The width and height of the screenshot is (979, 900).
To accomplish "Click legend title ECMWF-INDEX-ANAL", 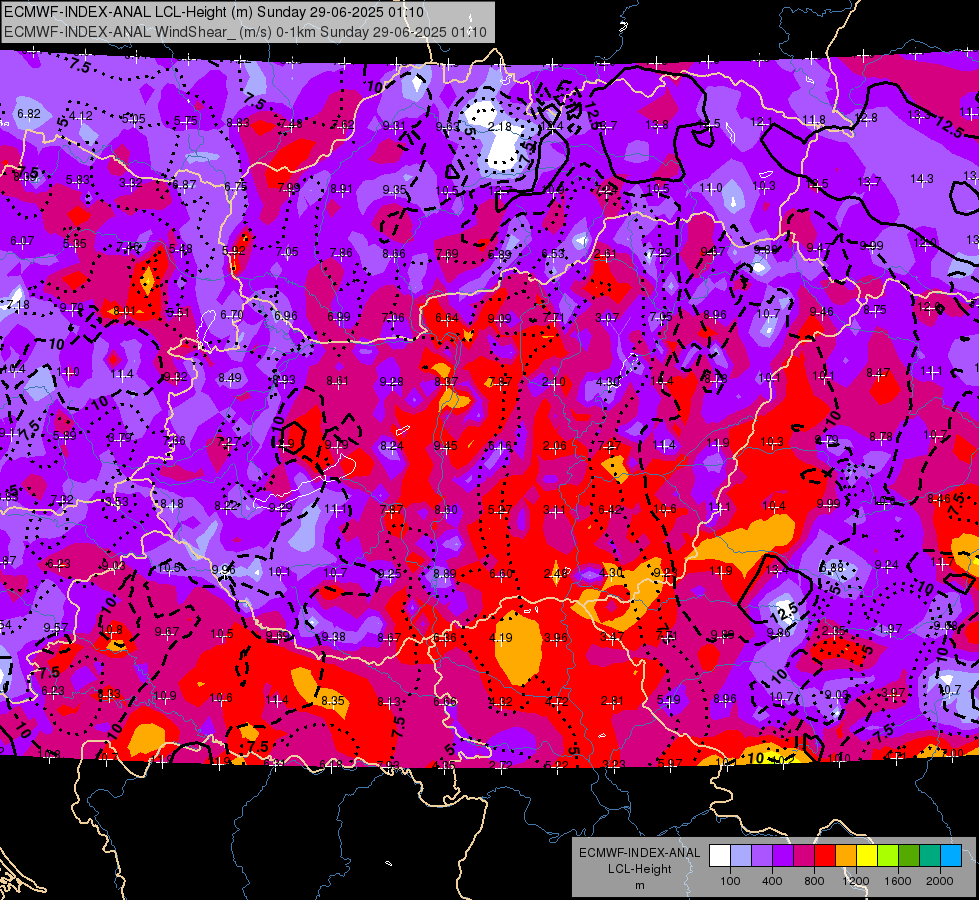I will click(639, 853).
